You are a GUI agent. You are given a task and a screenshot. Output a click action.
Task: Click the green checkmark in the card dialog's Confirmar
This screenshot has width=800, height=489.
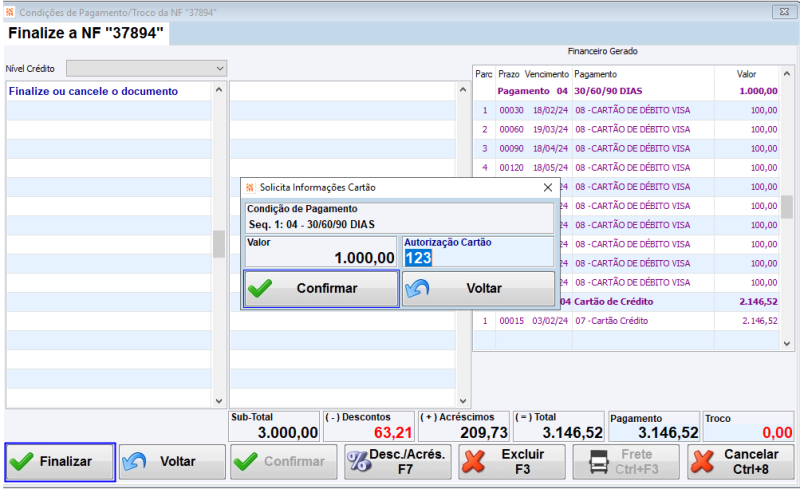[260, 289]
